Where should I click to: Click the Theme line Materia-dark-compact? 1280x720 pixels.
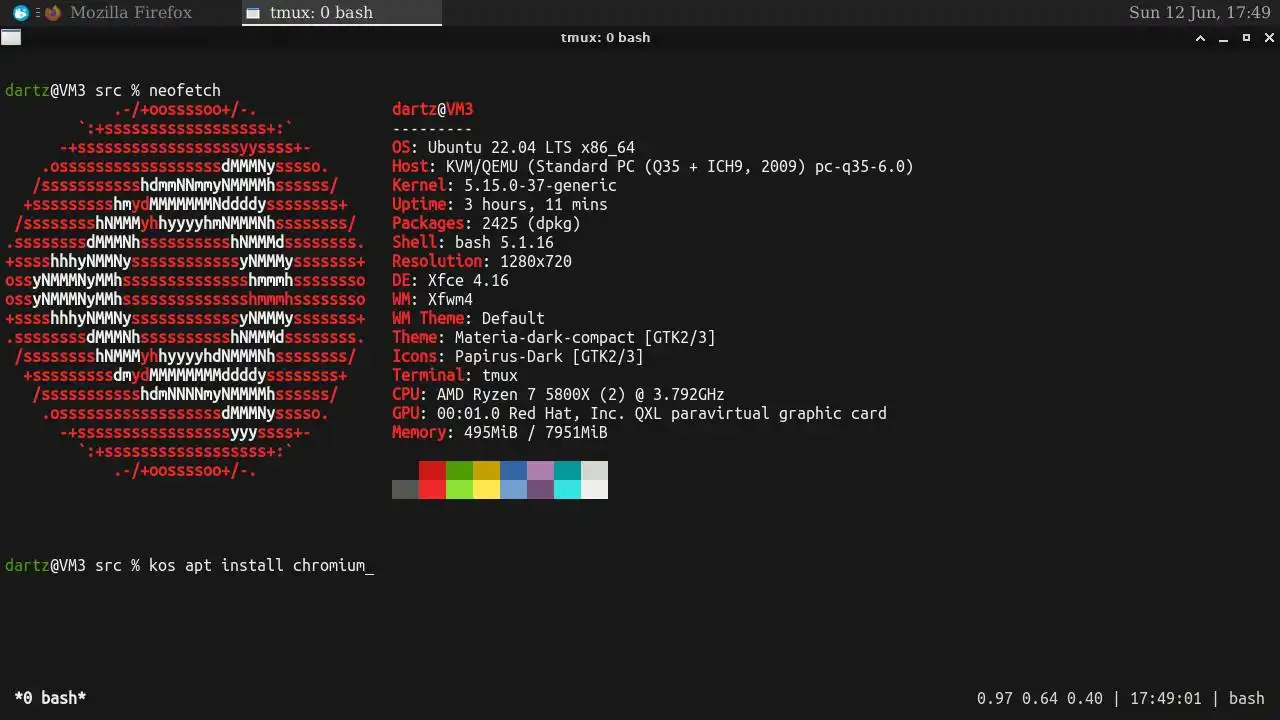tap(554, 337)
